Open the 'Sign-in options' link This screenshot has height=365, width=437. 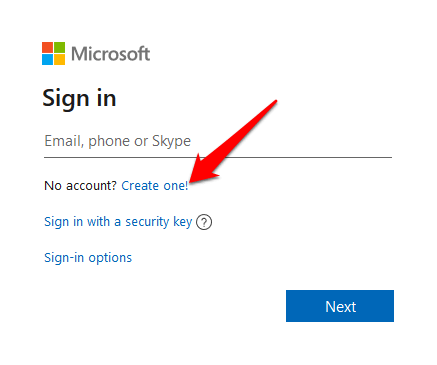coord(88,258)
